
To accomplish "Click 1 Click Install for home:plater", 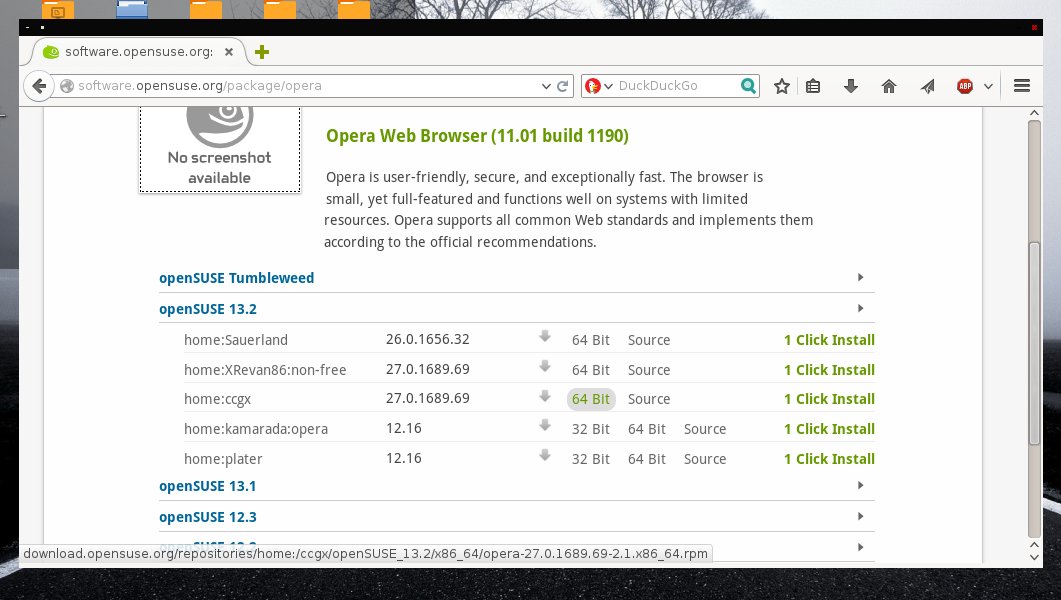I will [x=829, y=459].
